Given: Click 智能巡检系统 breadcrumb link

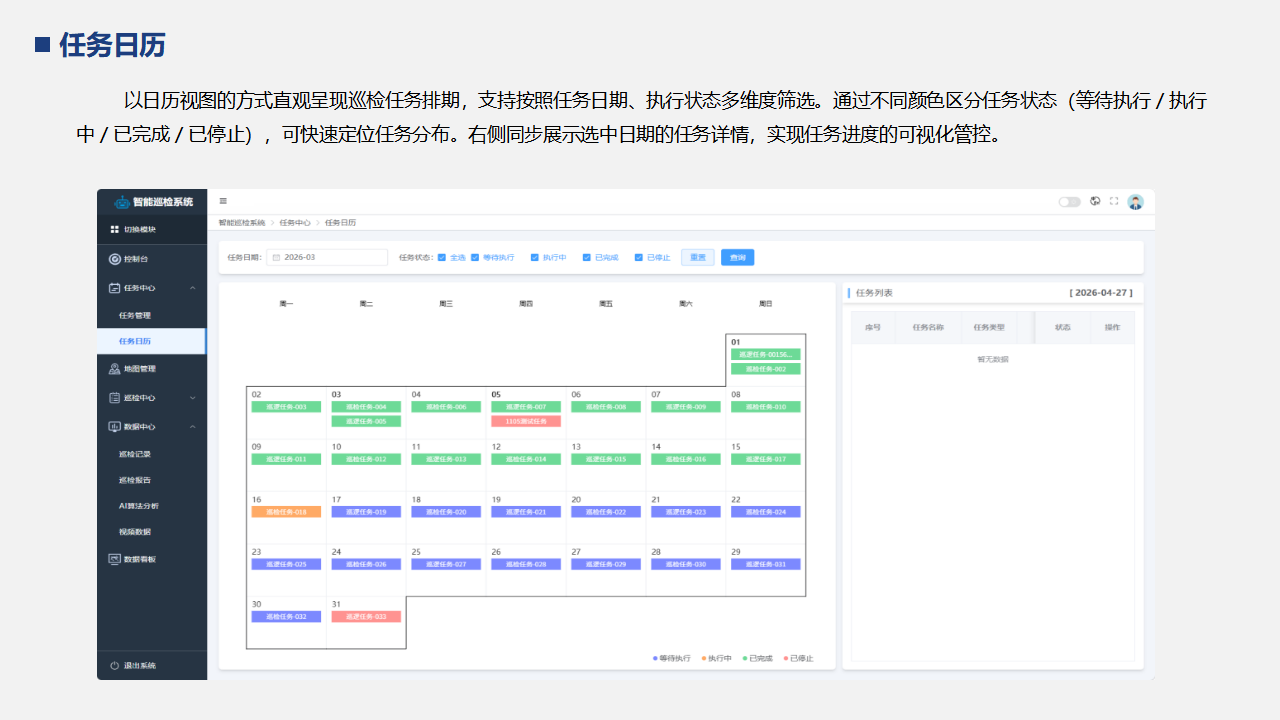Looking at the screenshot, I should click(242, 223).
